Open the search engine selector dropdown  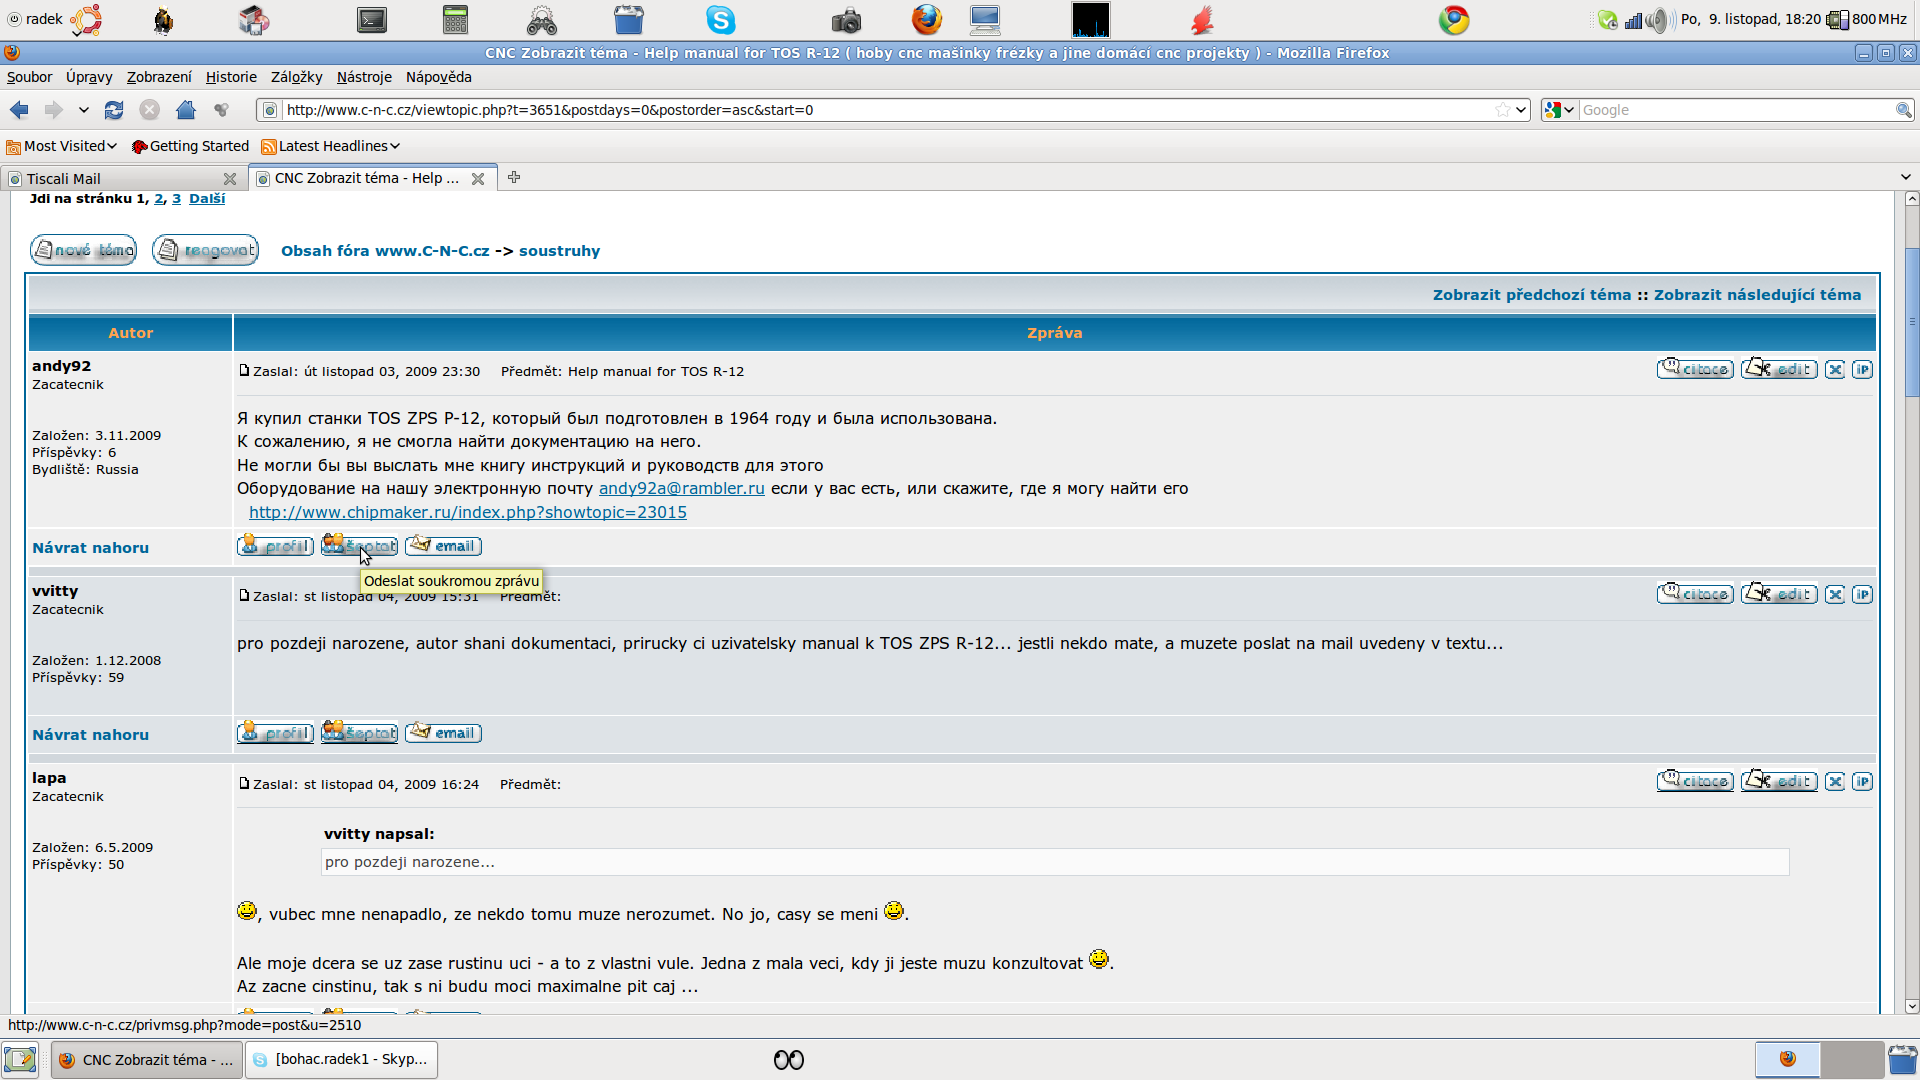point(1559,110)
